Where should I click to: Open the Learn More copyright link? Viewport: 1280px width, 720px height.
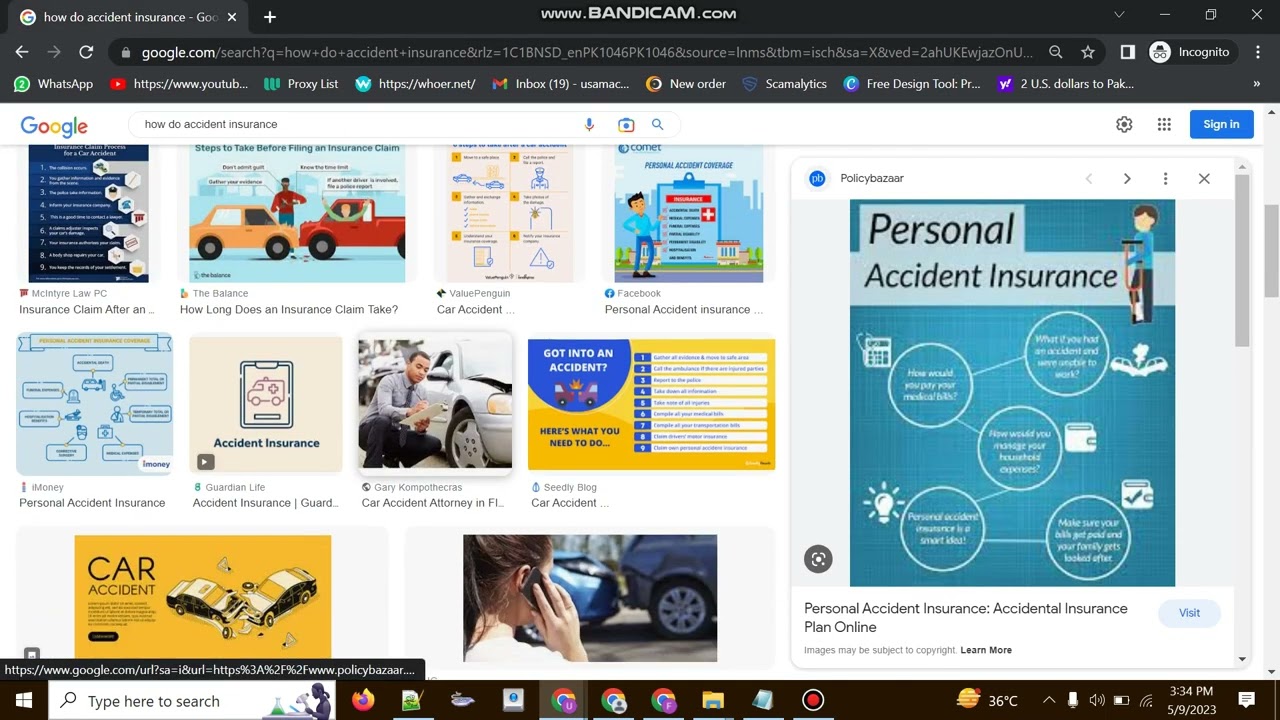(986, 650)
